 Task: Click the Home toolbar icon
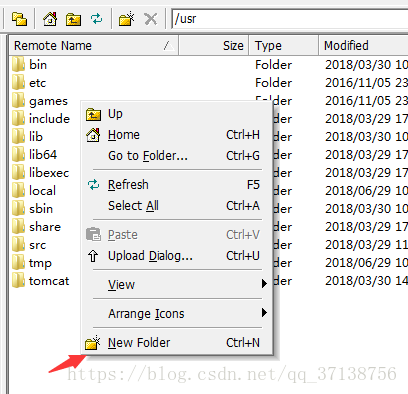[50, 19]
